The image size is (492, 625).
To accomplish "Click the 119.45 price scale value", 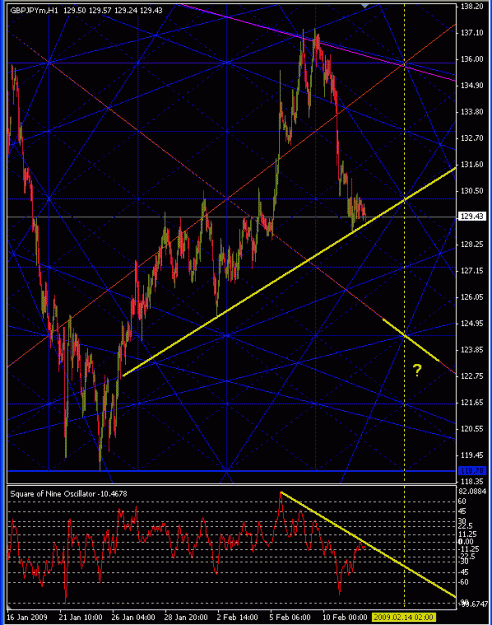I will coord(472,455).
